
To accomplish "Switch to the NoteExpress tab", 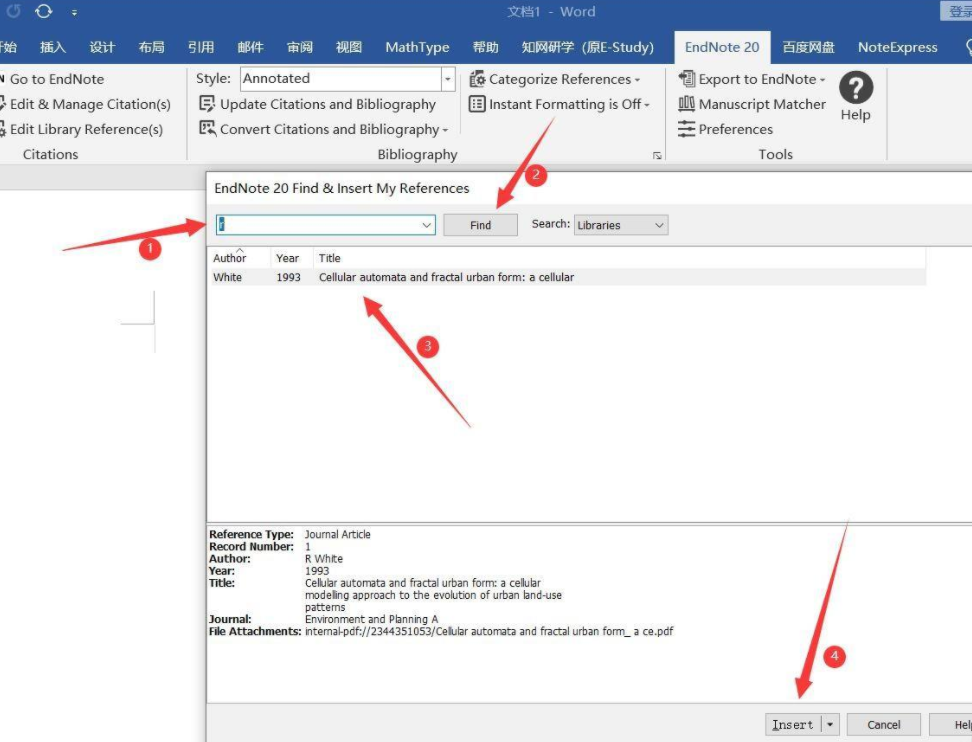I will tap(897, 47).
